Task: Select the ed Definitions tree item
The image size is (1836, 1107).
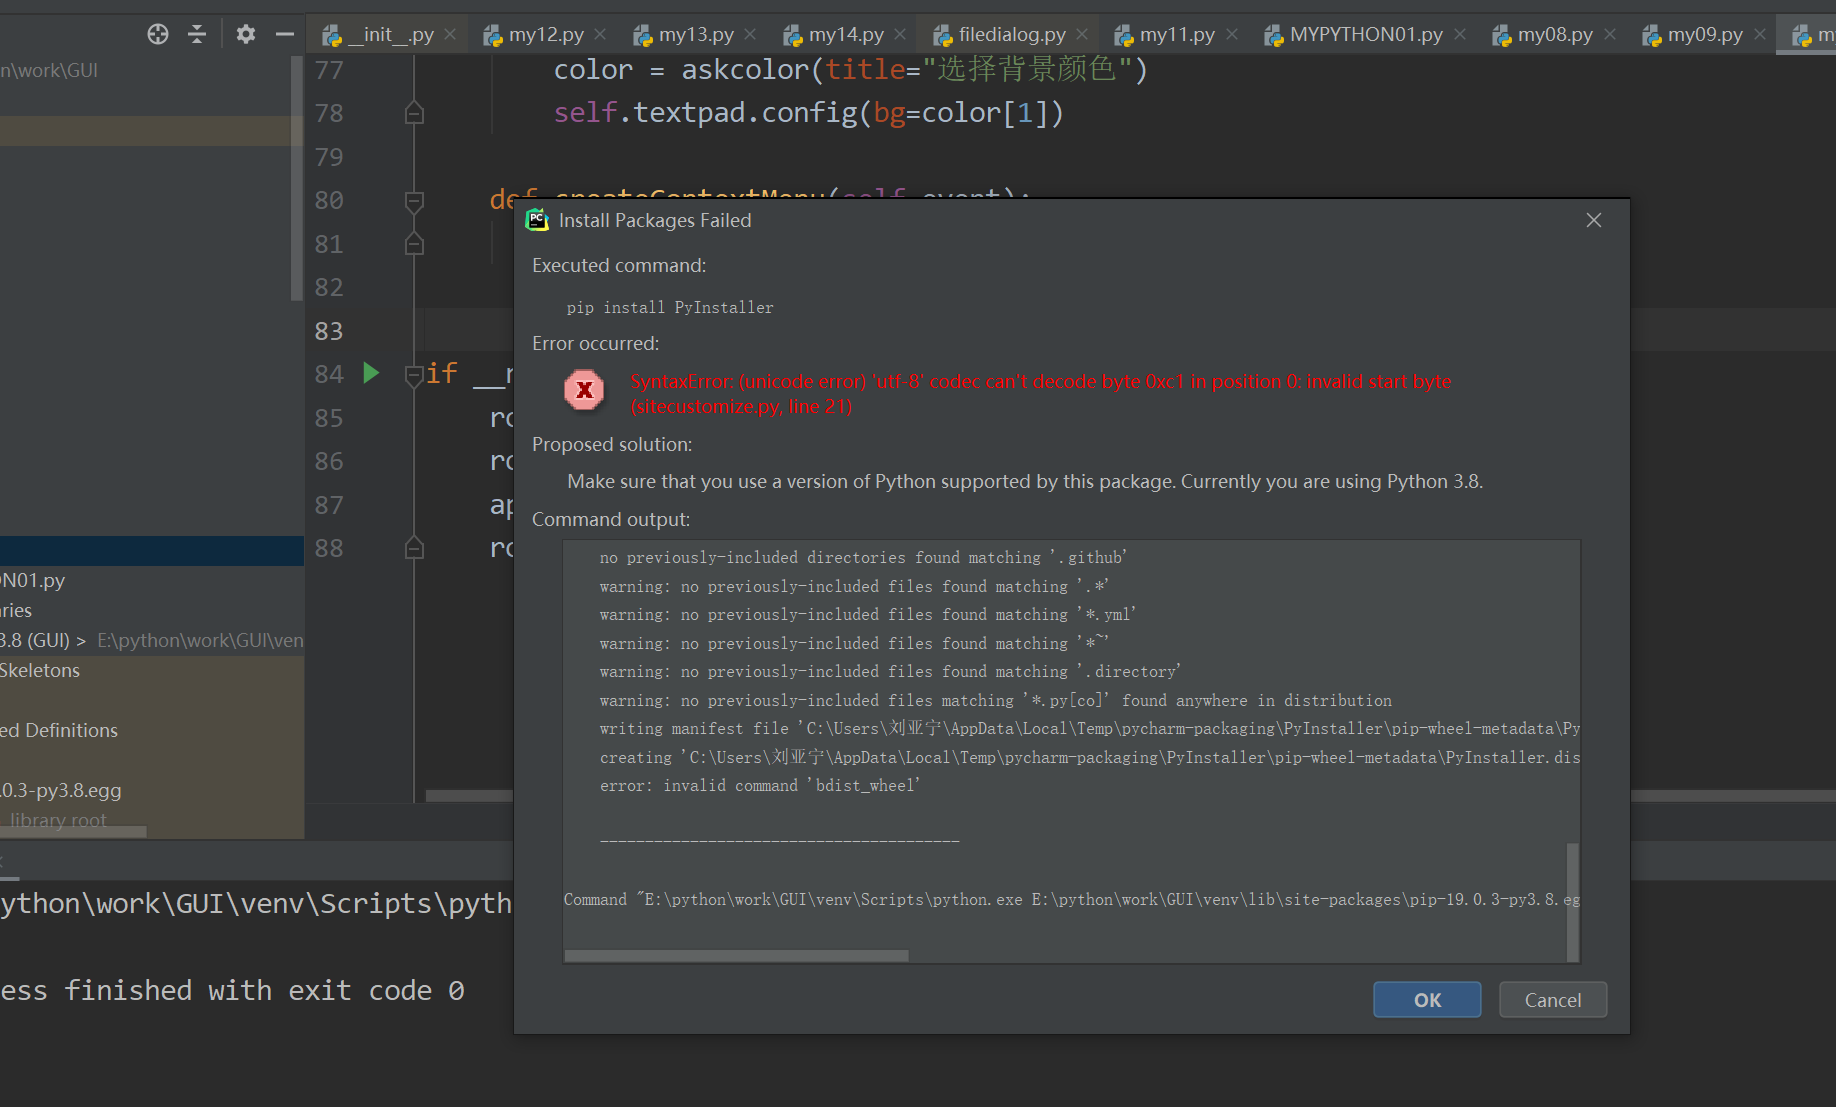Action: (59, 730)
